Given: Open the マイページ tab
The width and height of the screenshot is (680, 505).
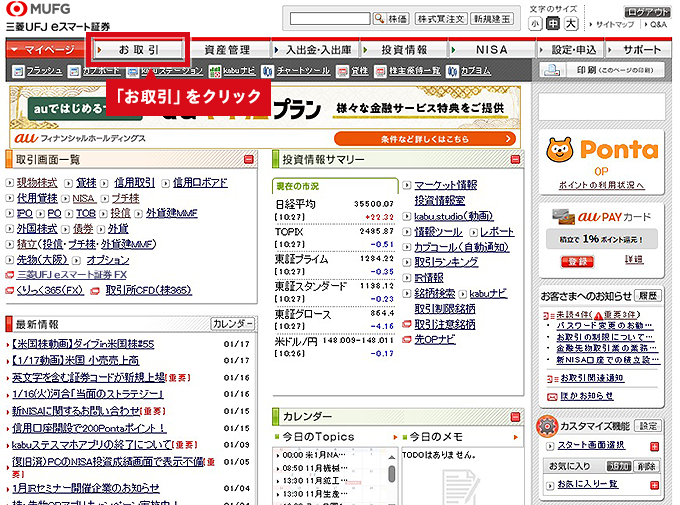Looking at the screenshot, I should click(x=46, y=50).
